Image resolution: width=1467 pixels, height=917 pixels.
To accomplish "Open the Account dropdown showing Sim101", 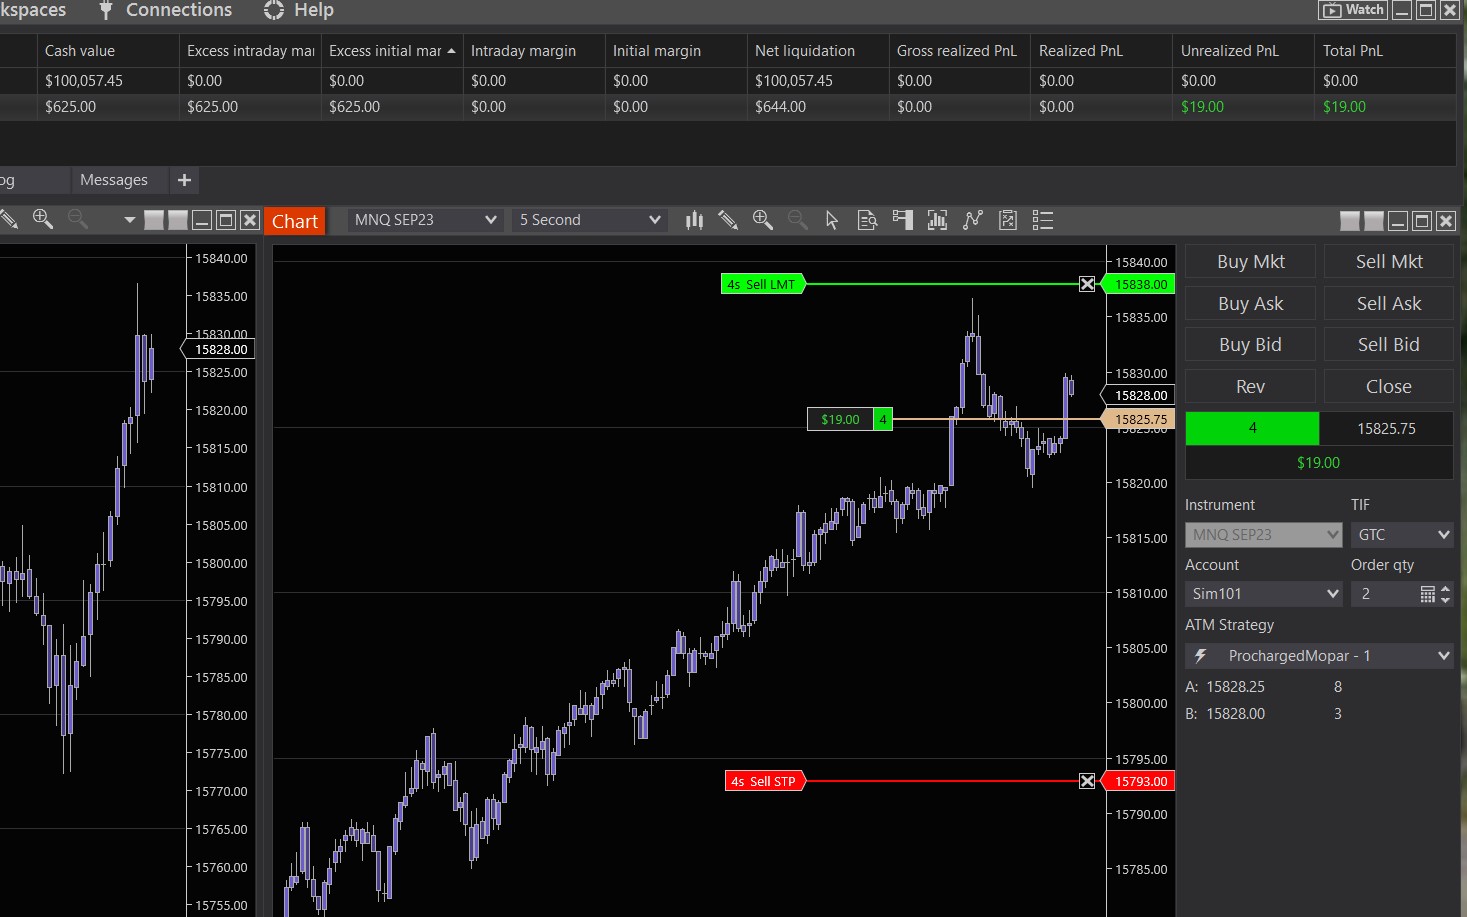I will pyautogui.click(x=1264, y=594).
